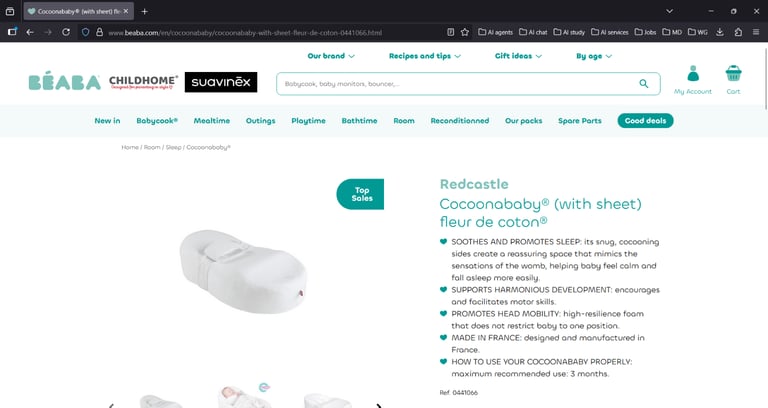Screen dimensions: 768x408
Task: Expand the By age dropdown
Action: (594, 56)
